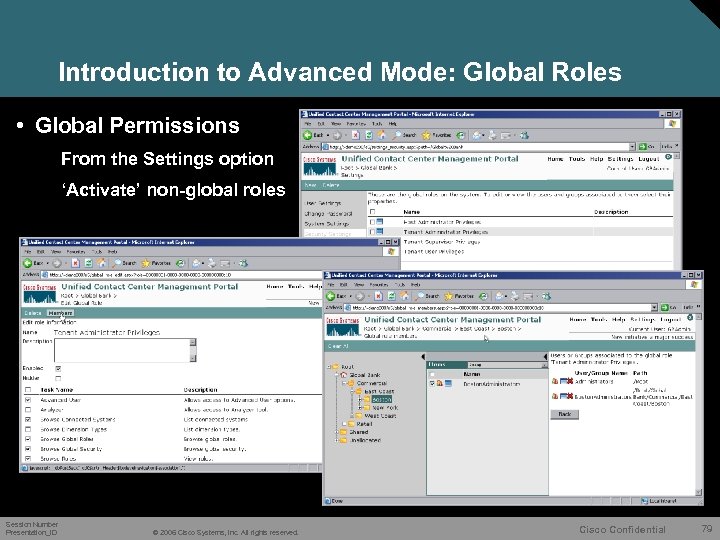720x540 pixels.
Task: Open the item type dropdown beside Items
Action: (x=545, y=365)
